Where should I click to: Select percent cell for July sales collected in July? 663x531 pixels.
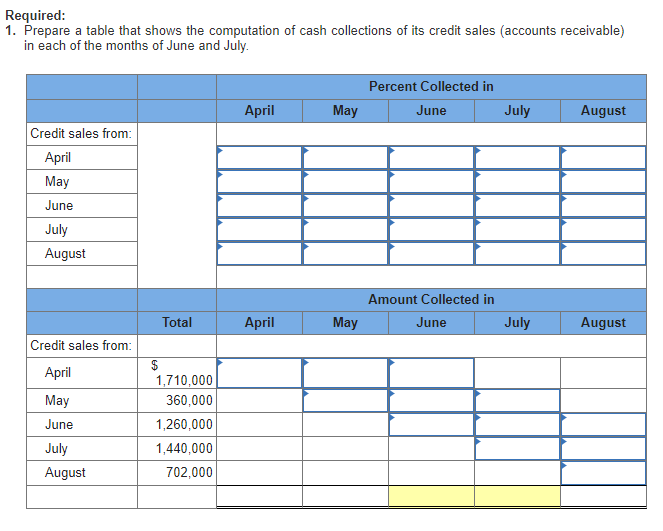point(518,230)
